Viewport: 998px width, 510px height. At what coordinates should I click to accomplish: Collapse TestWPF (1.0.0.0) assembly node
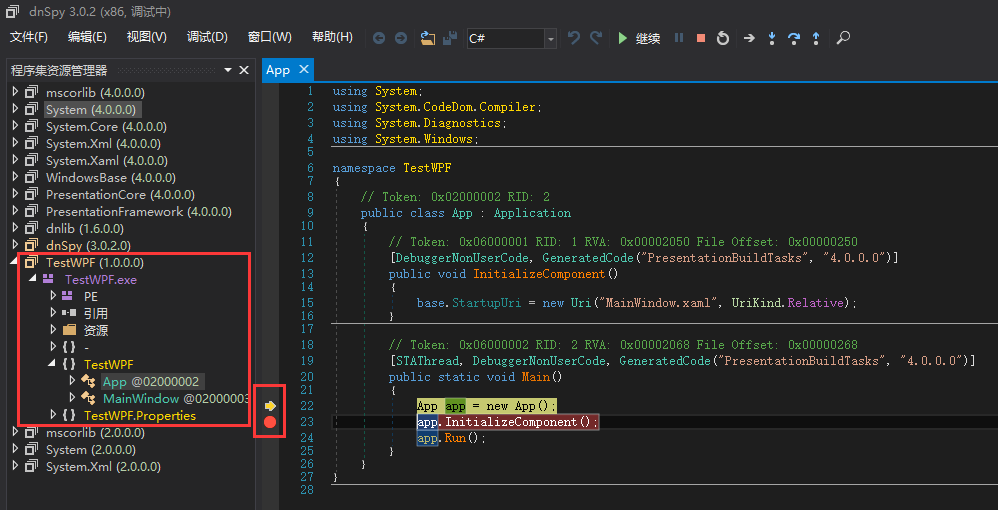[x=15, y=262]
